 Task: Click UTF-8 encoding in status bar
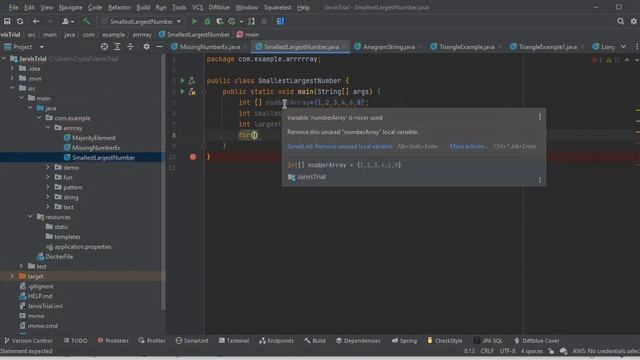507,351
